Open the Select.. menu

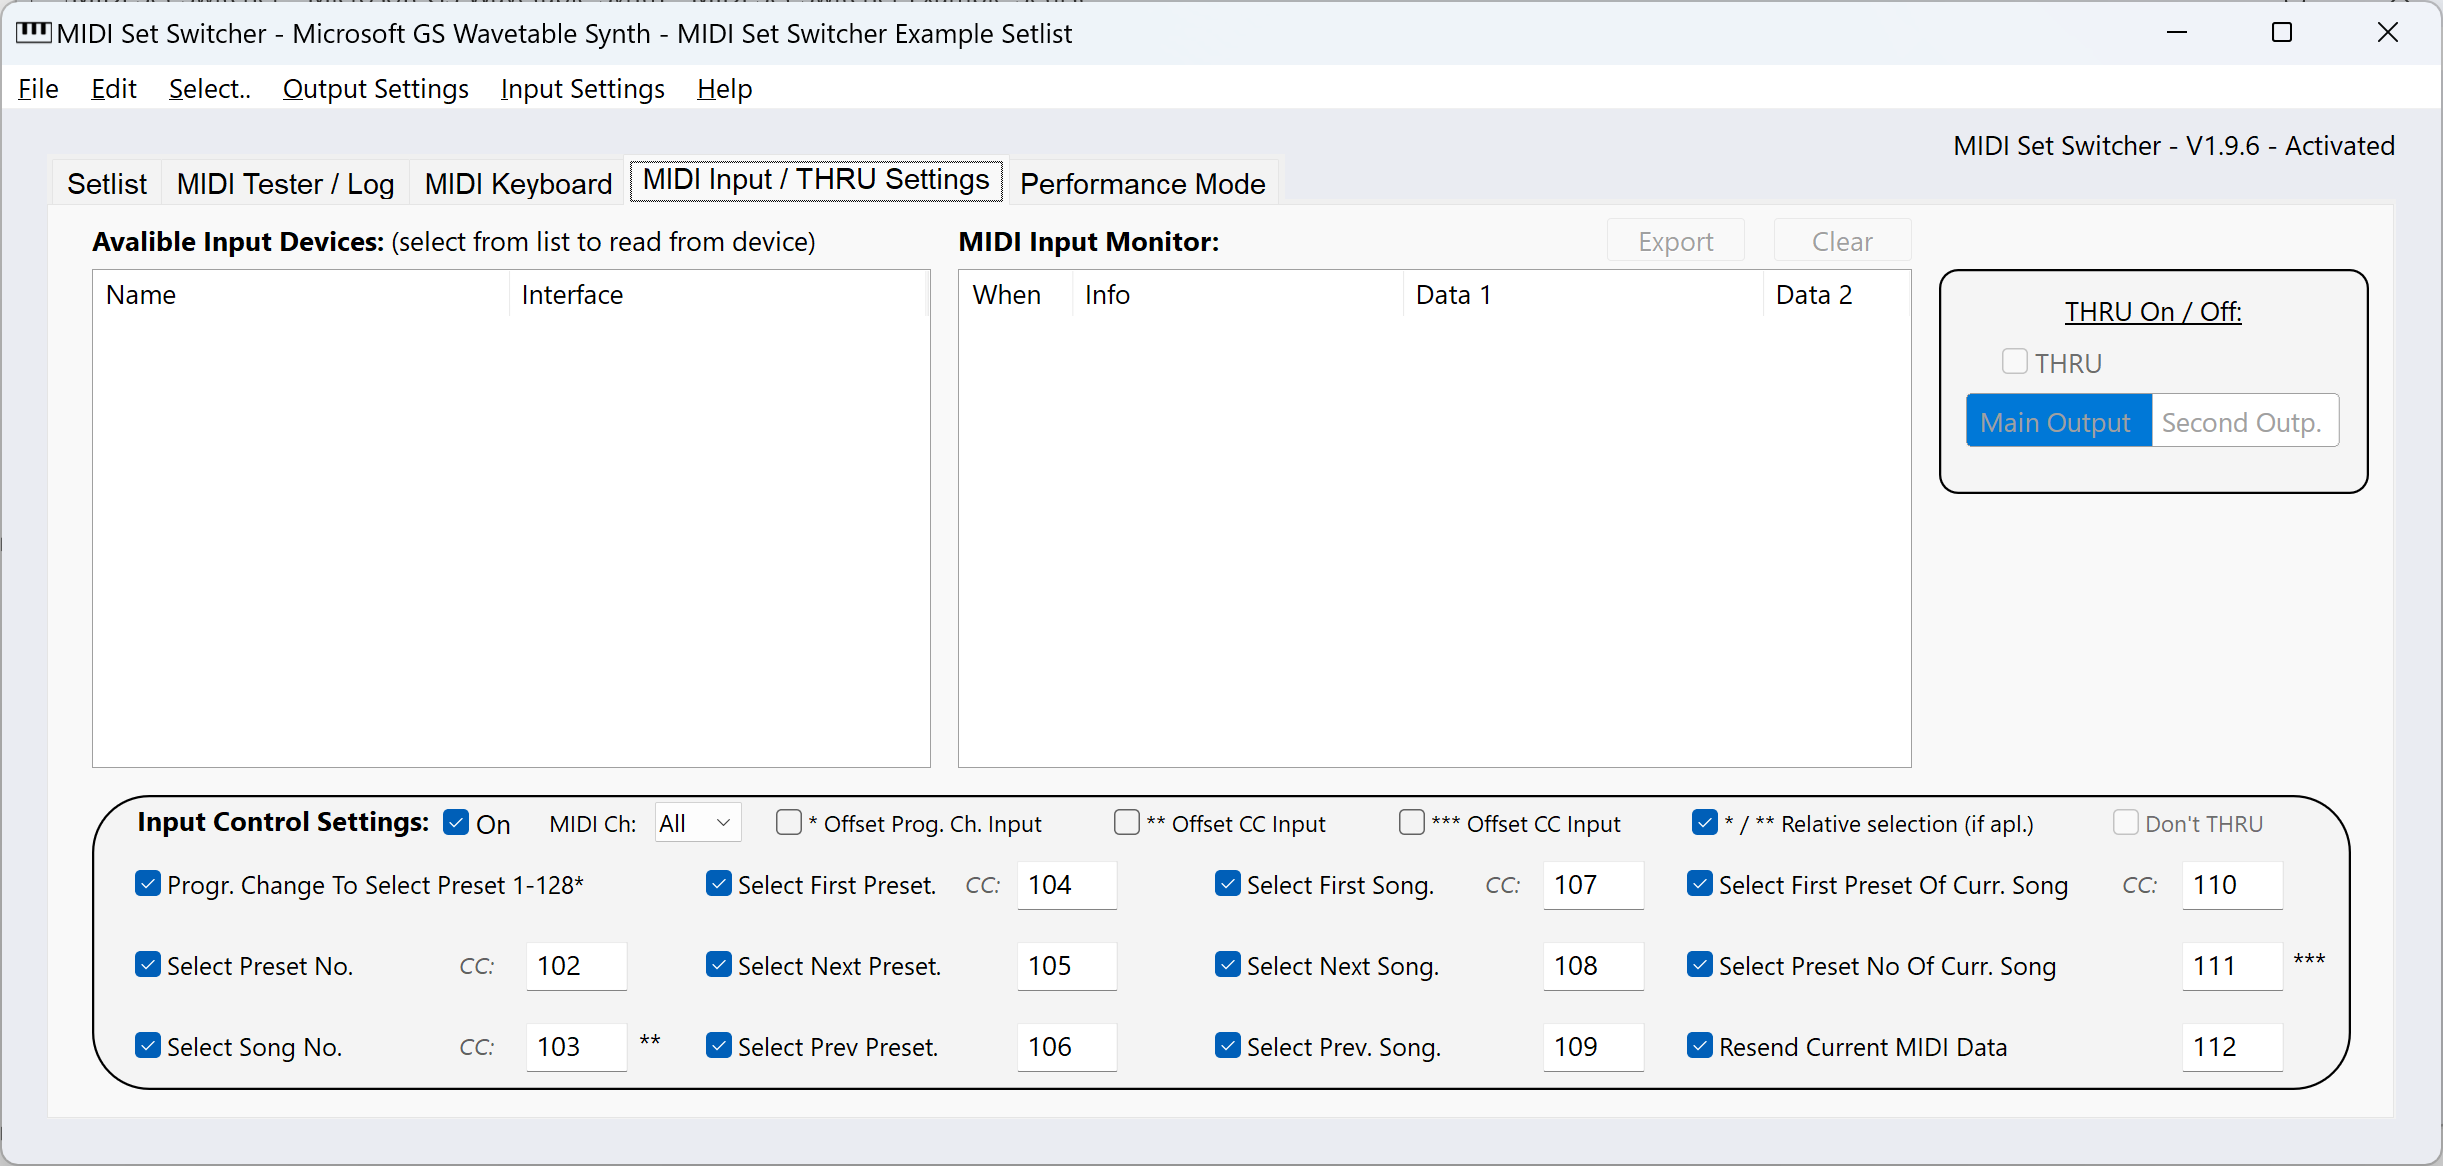(209, 89)
